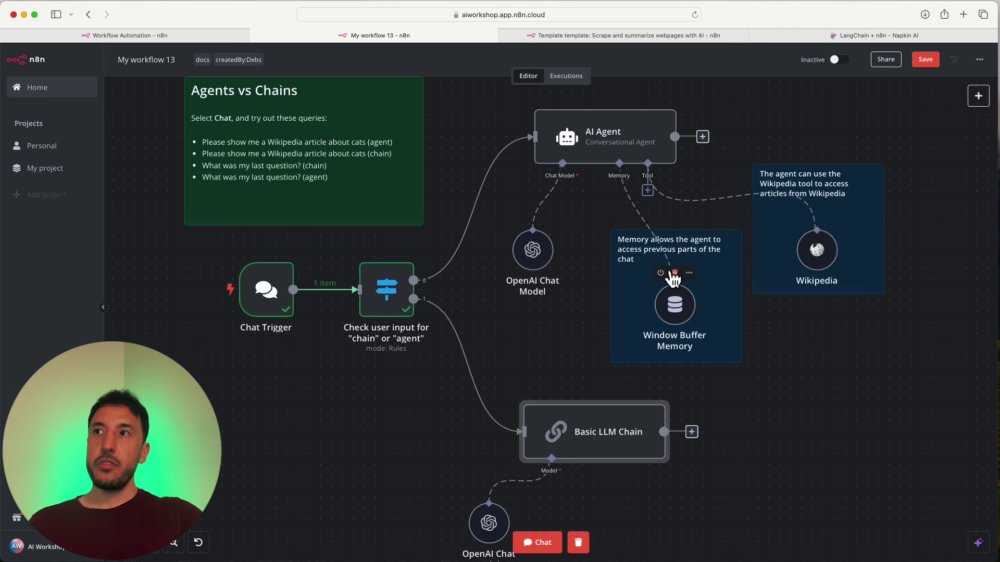Open My project in sidebar
Viewport: 1000px width, 562px height.
52,168
